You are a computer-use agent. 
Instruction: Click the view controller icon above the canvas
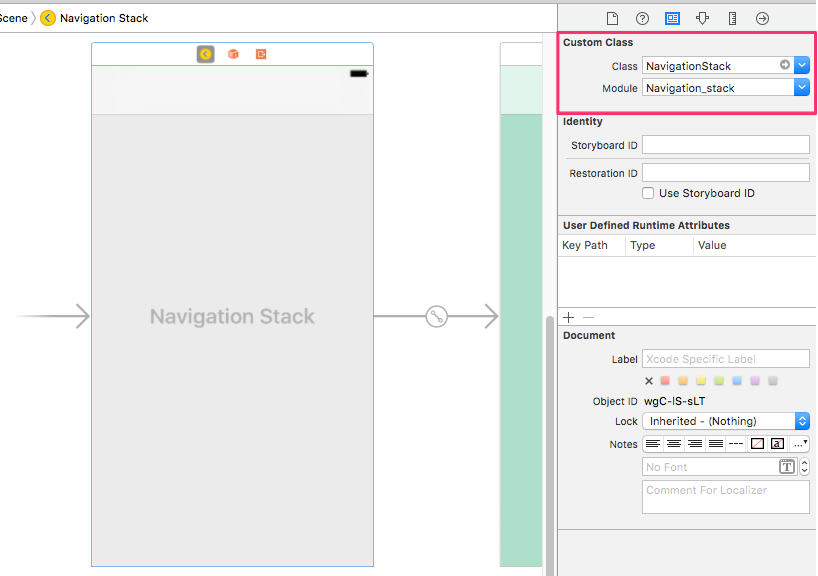(205, 54)
